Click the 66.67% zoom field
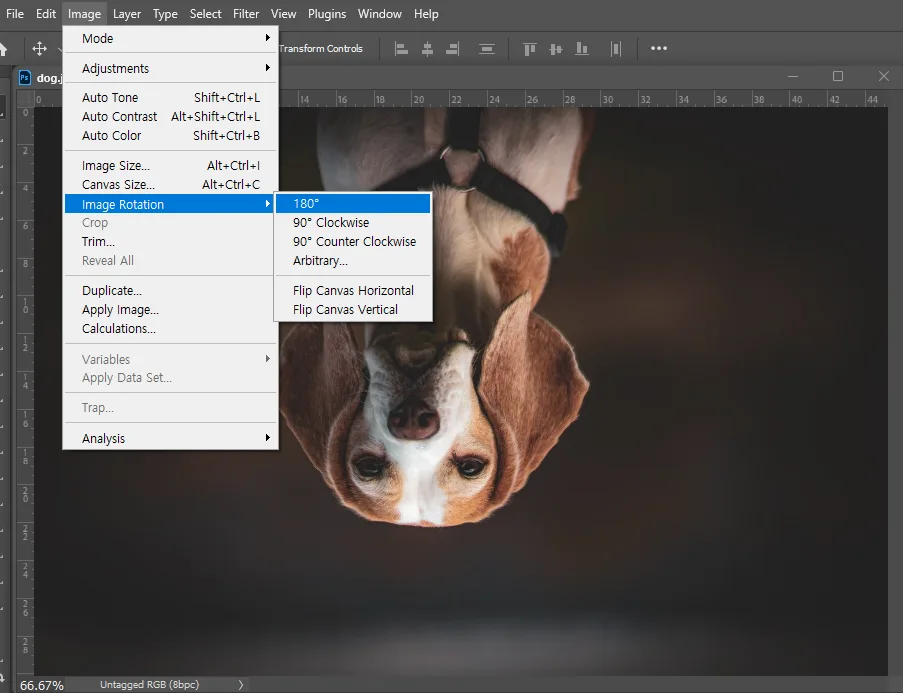The width and height of the screenshot is (903, 693). click(x=41, y=686)
